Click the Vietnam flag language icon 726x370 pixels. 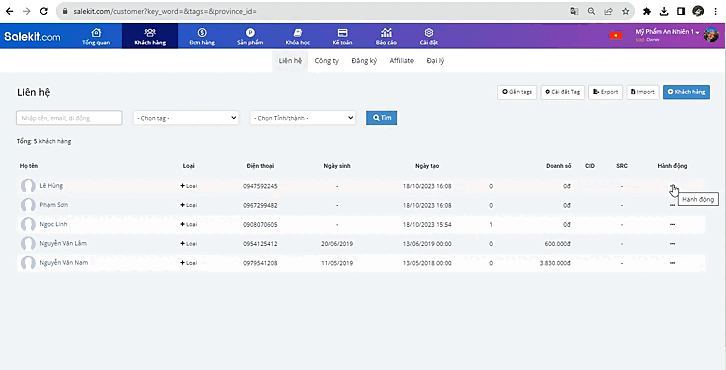tap(616, 35)
